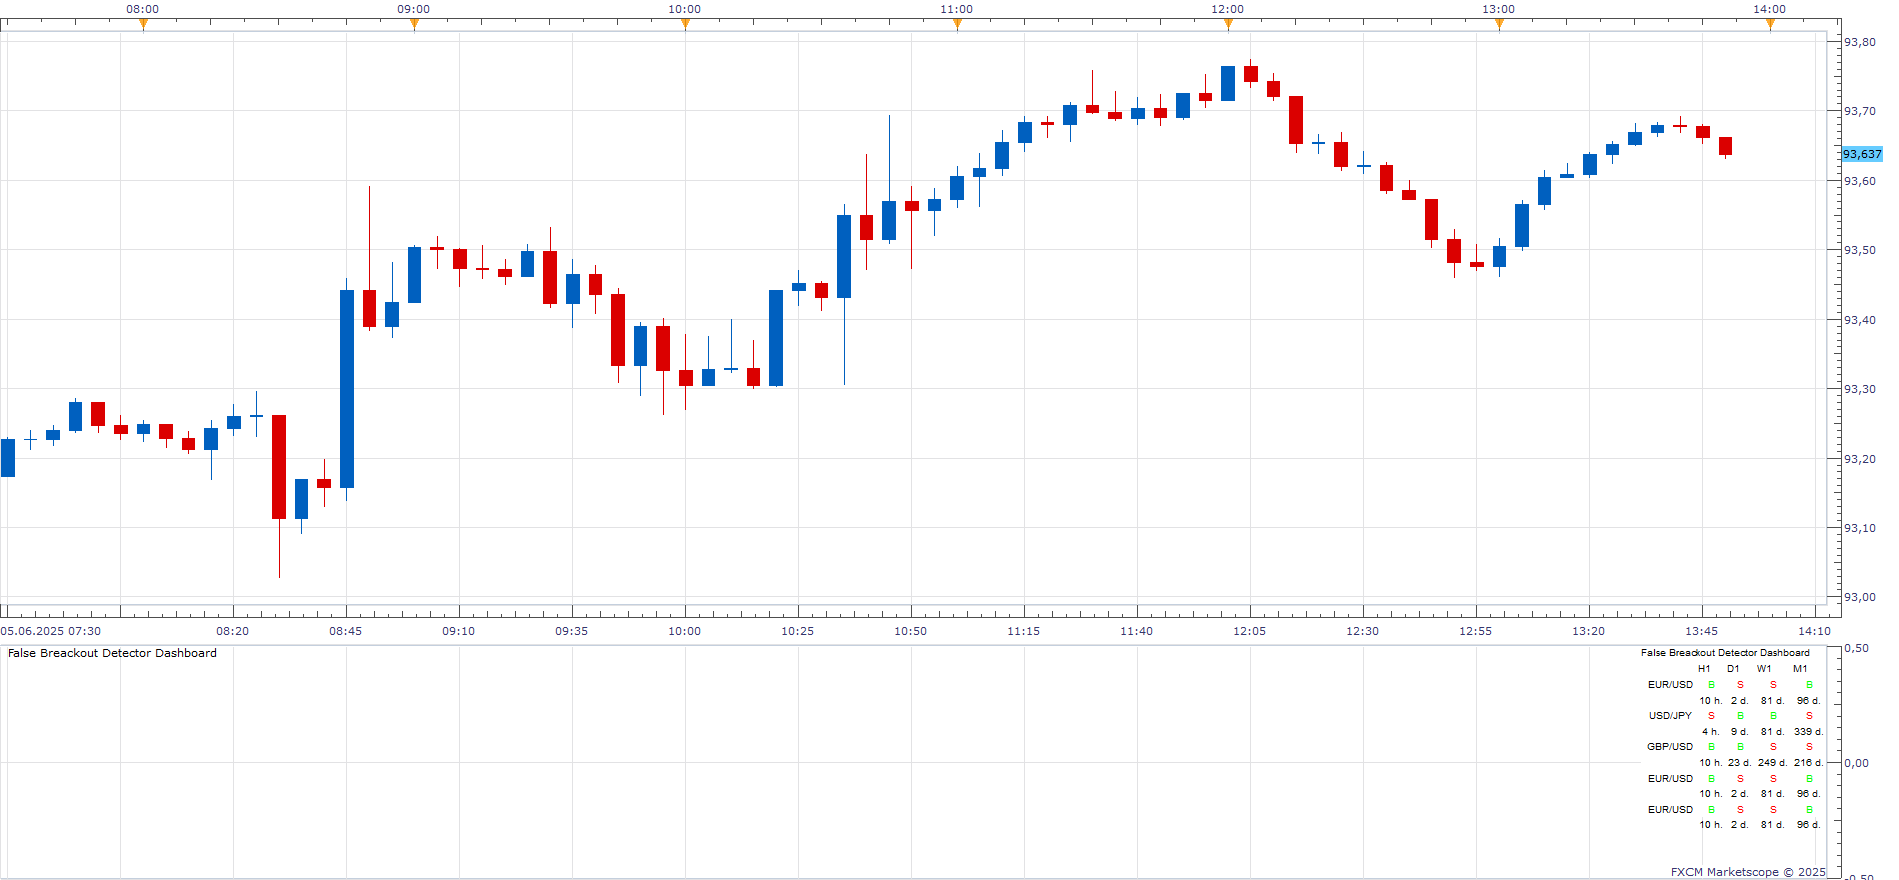Viewport: 1899px width, 880px height.
Task: Click the 10:25 time axis label
Action: [798, 631]
